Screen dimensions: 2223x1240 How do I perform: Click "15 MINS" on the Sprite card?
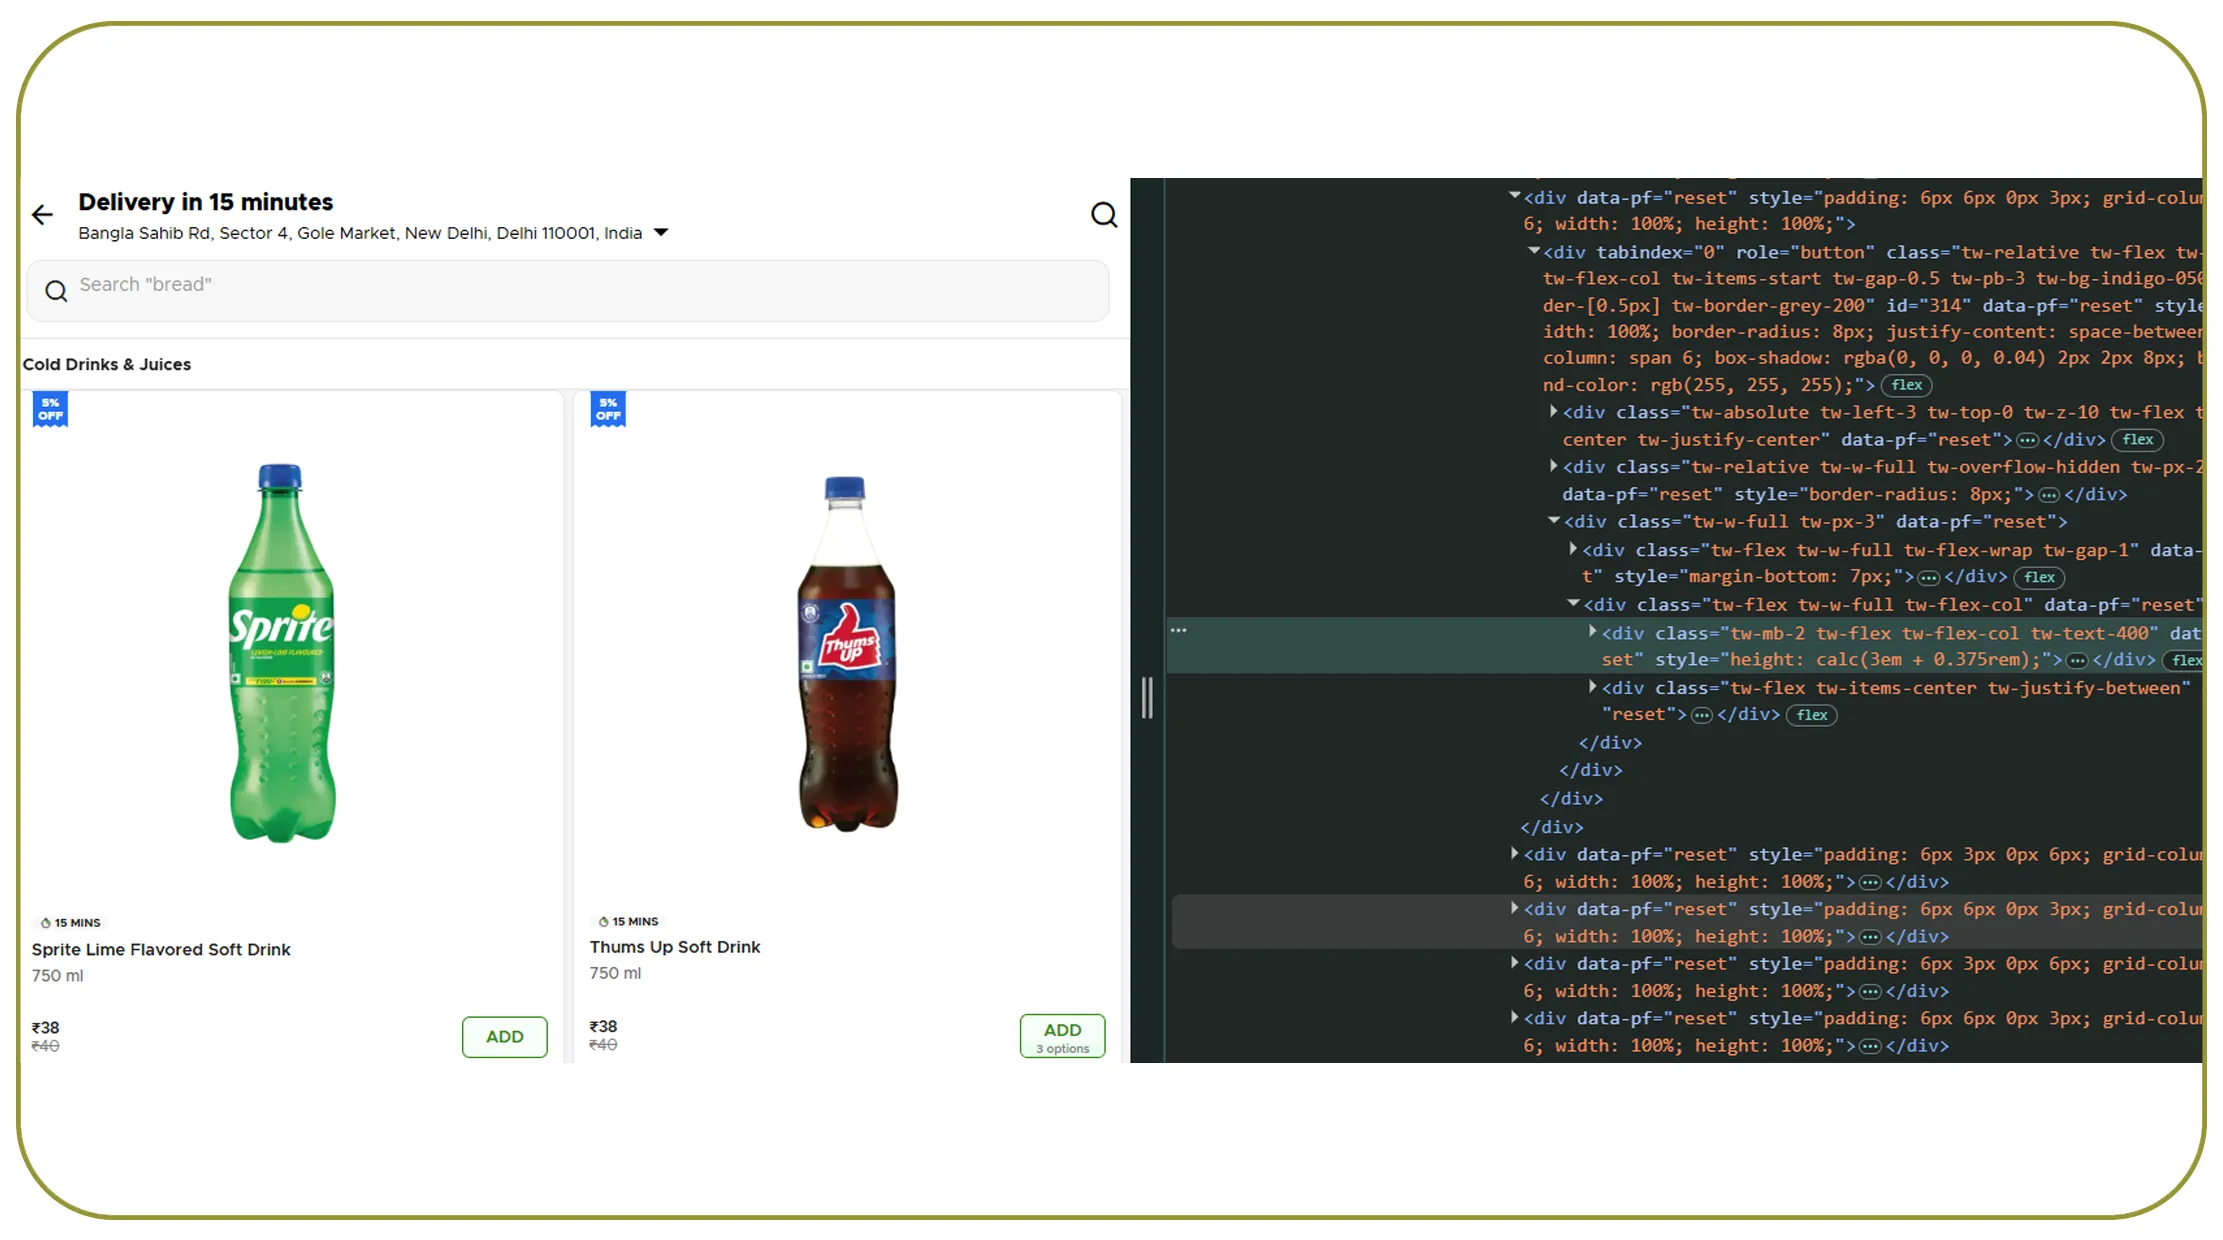[x=78, y=923]
